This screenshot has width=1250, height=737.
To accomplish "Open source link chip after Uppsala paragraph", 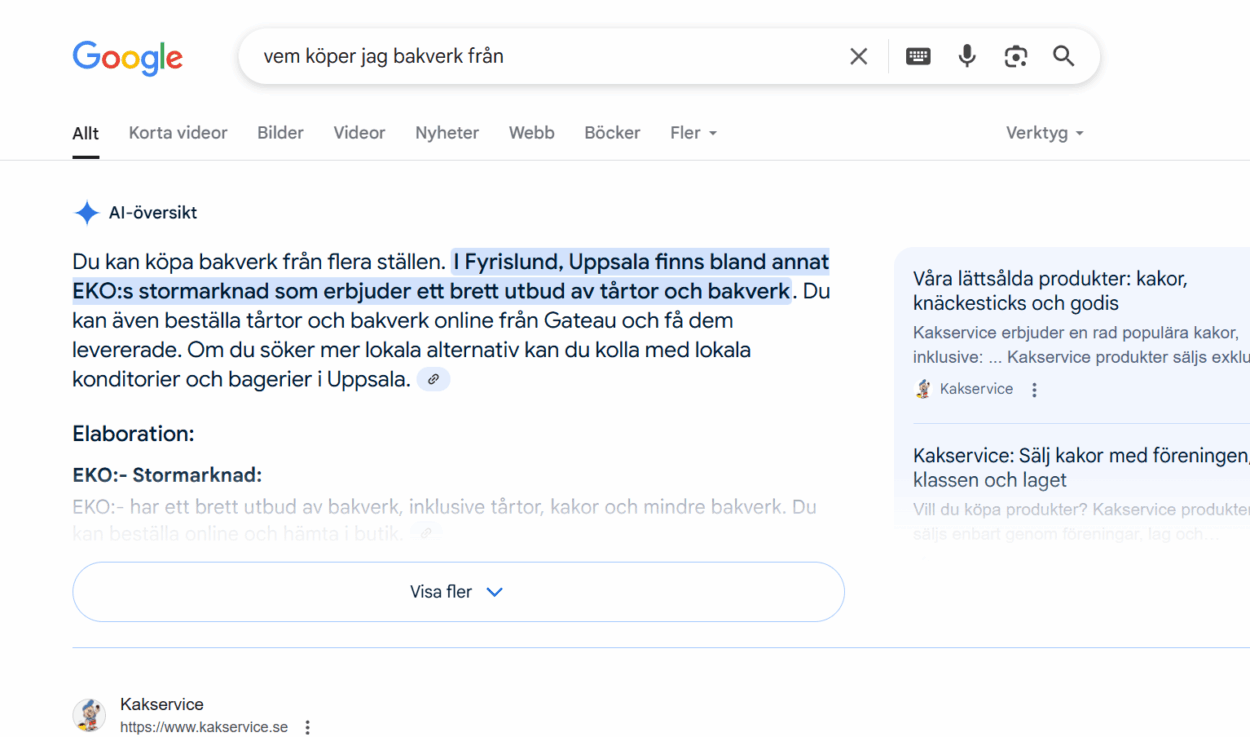I will pyautogui.click(x=433, y=380).
